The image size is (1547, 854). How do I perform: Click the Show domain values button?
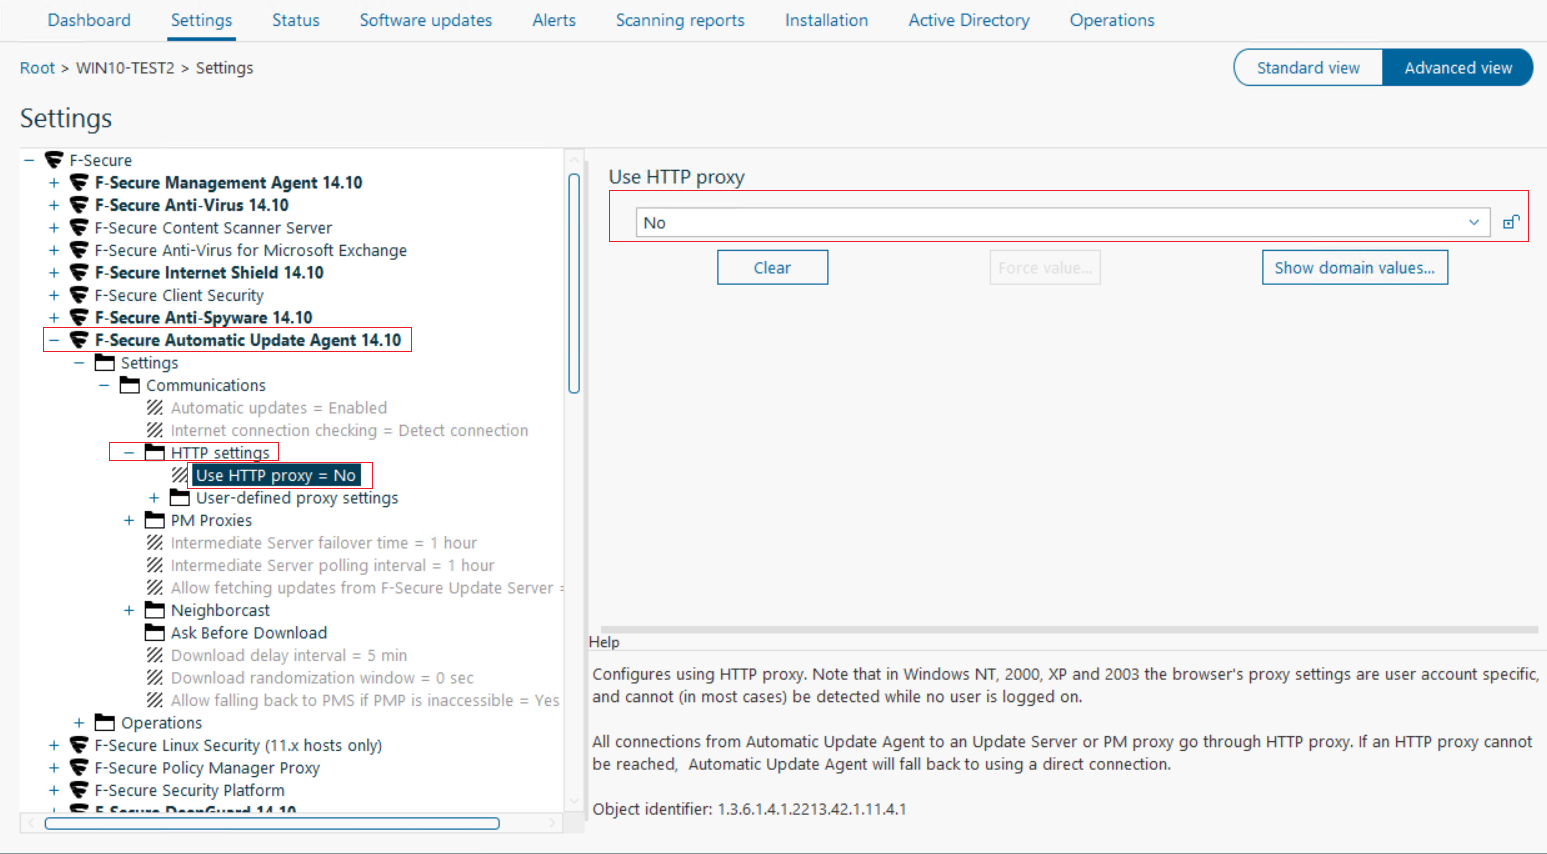tap(1355, 267)
